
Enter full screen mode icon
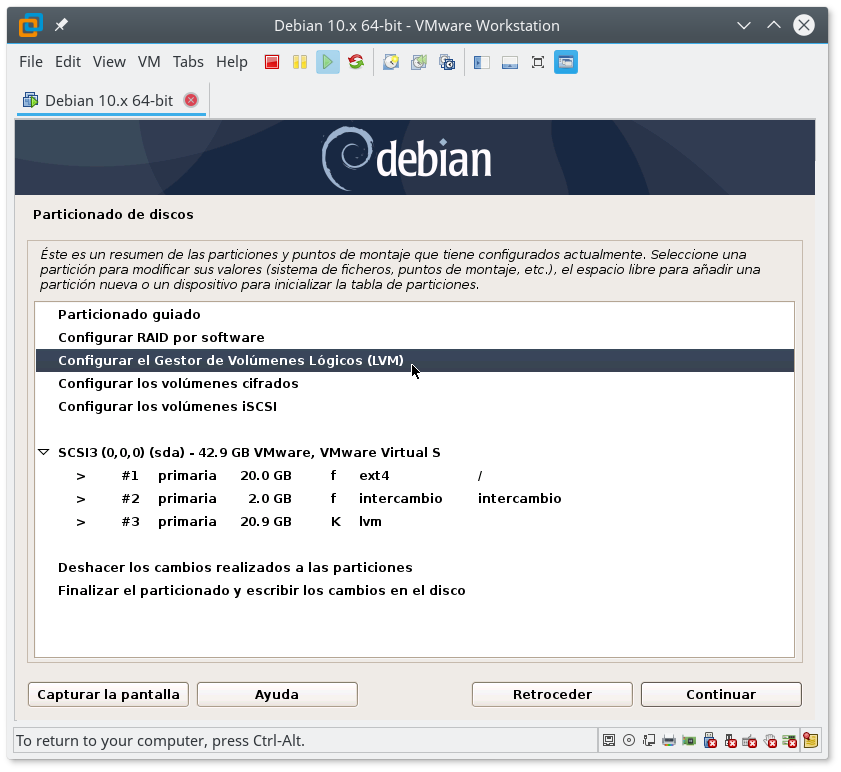[x=537, y=62]
